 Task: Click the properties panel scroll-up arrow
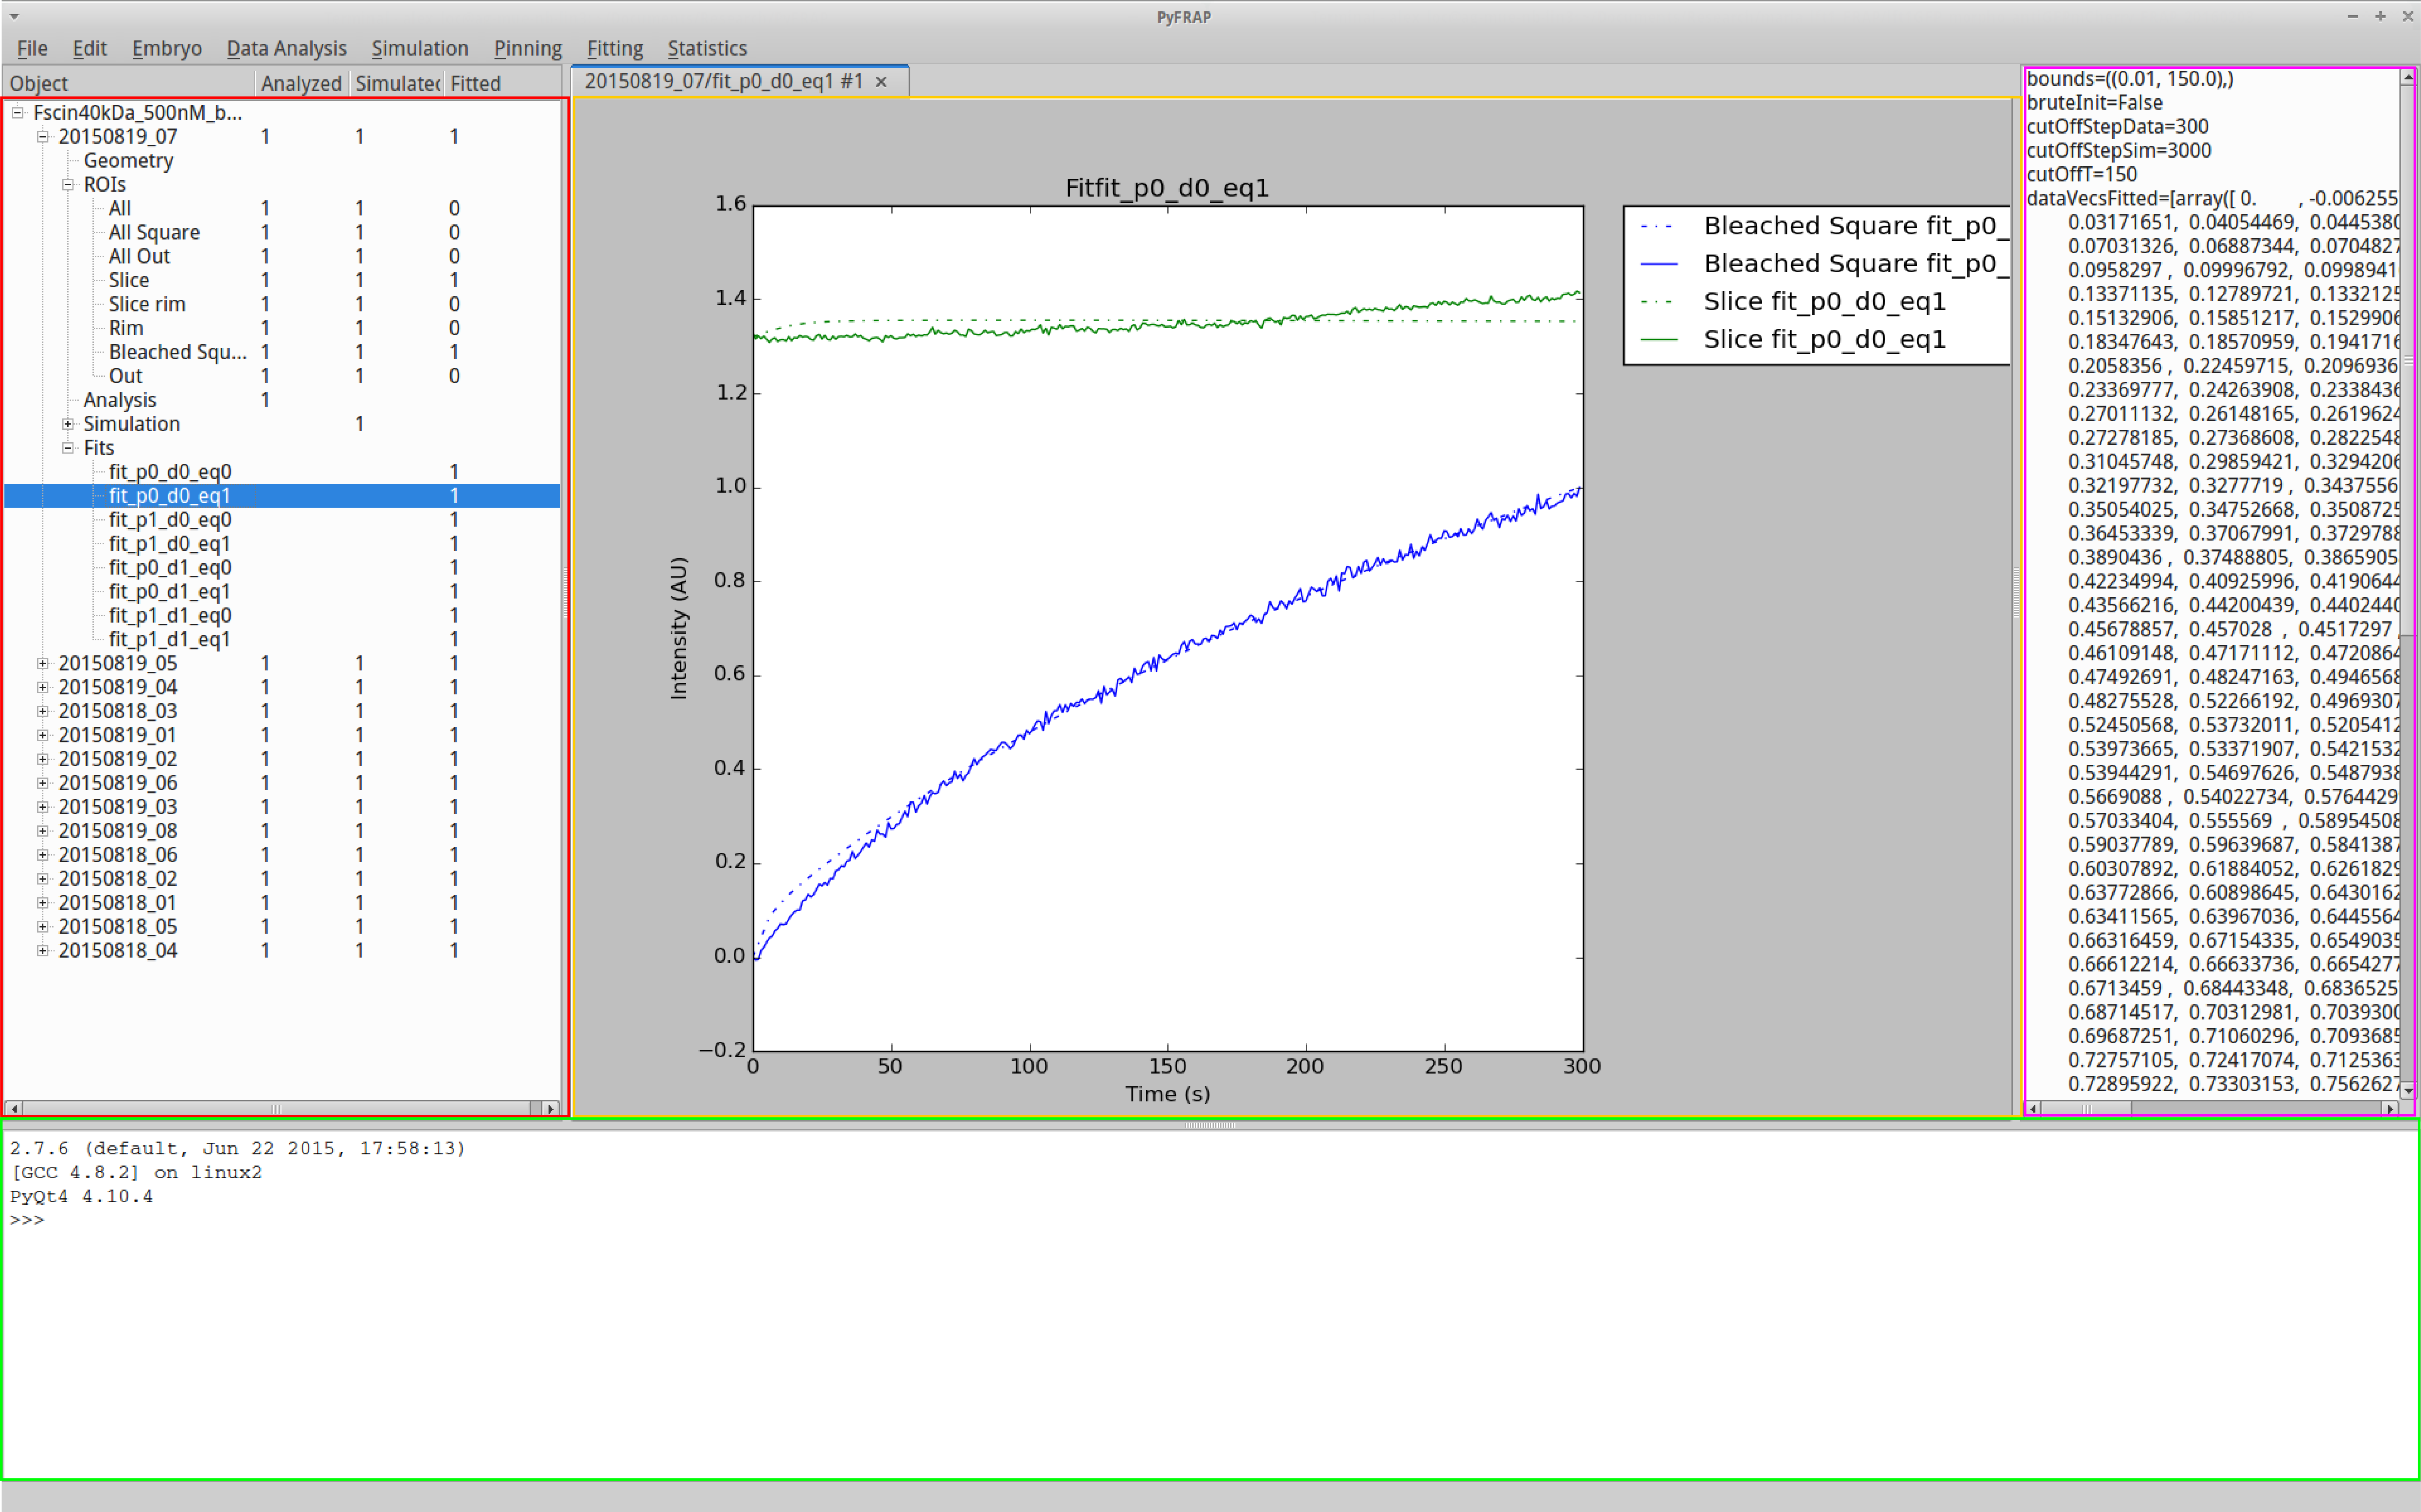pyautogui.click(x=2408, y=77)
